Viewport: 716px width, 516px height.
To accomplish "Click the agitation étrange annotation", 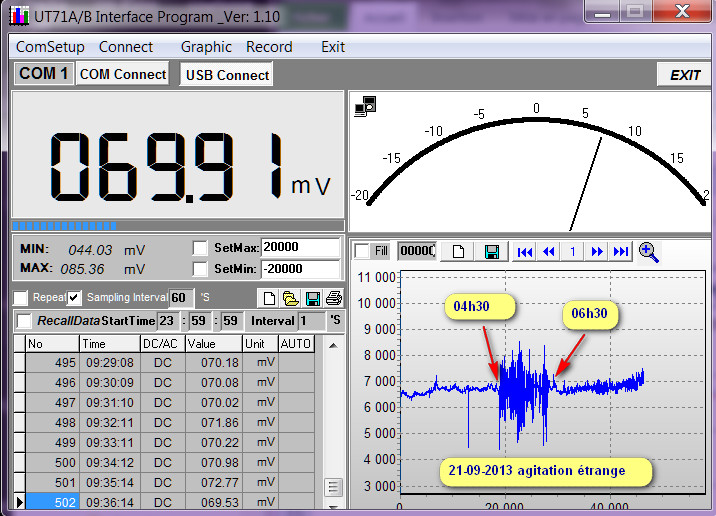I will [545, 471].
